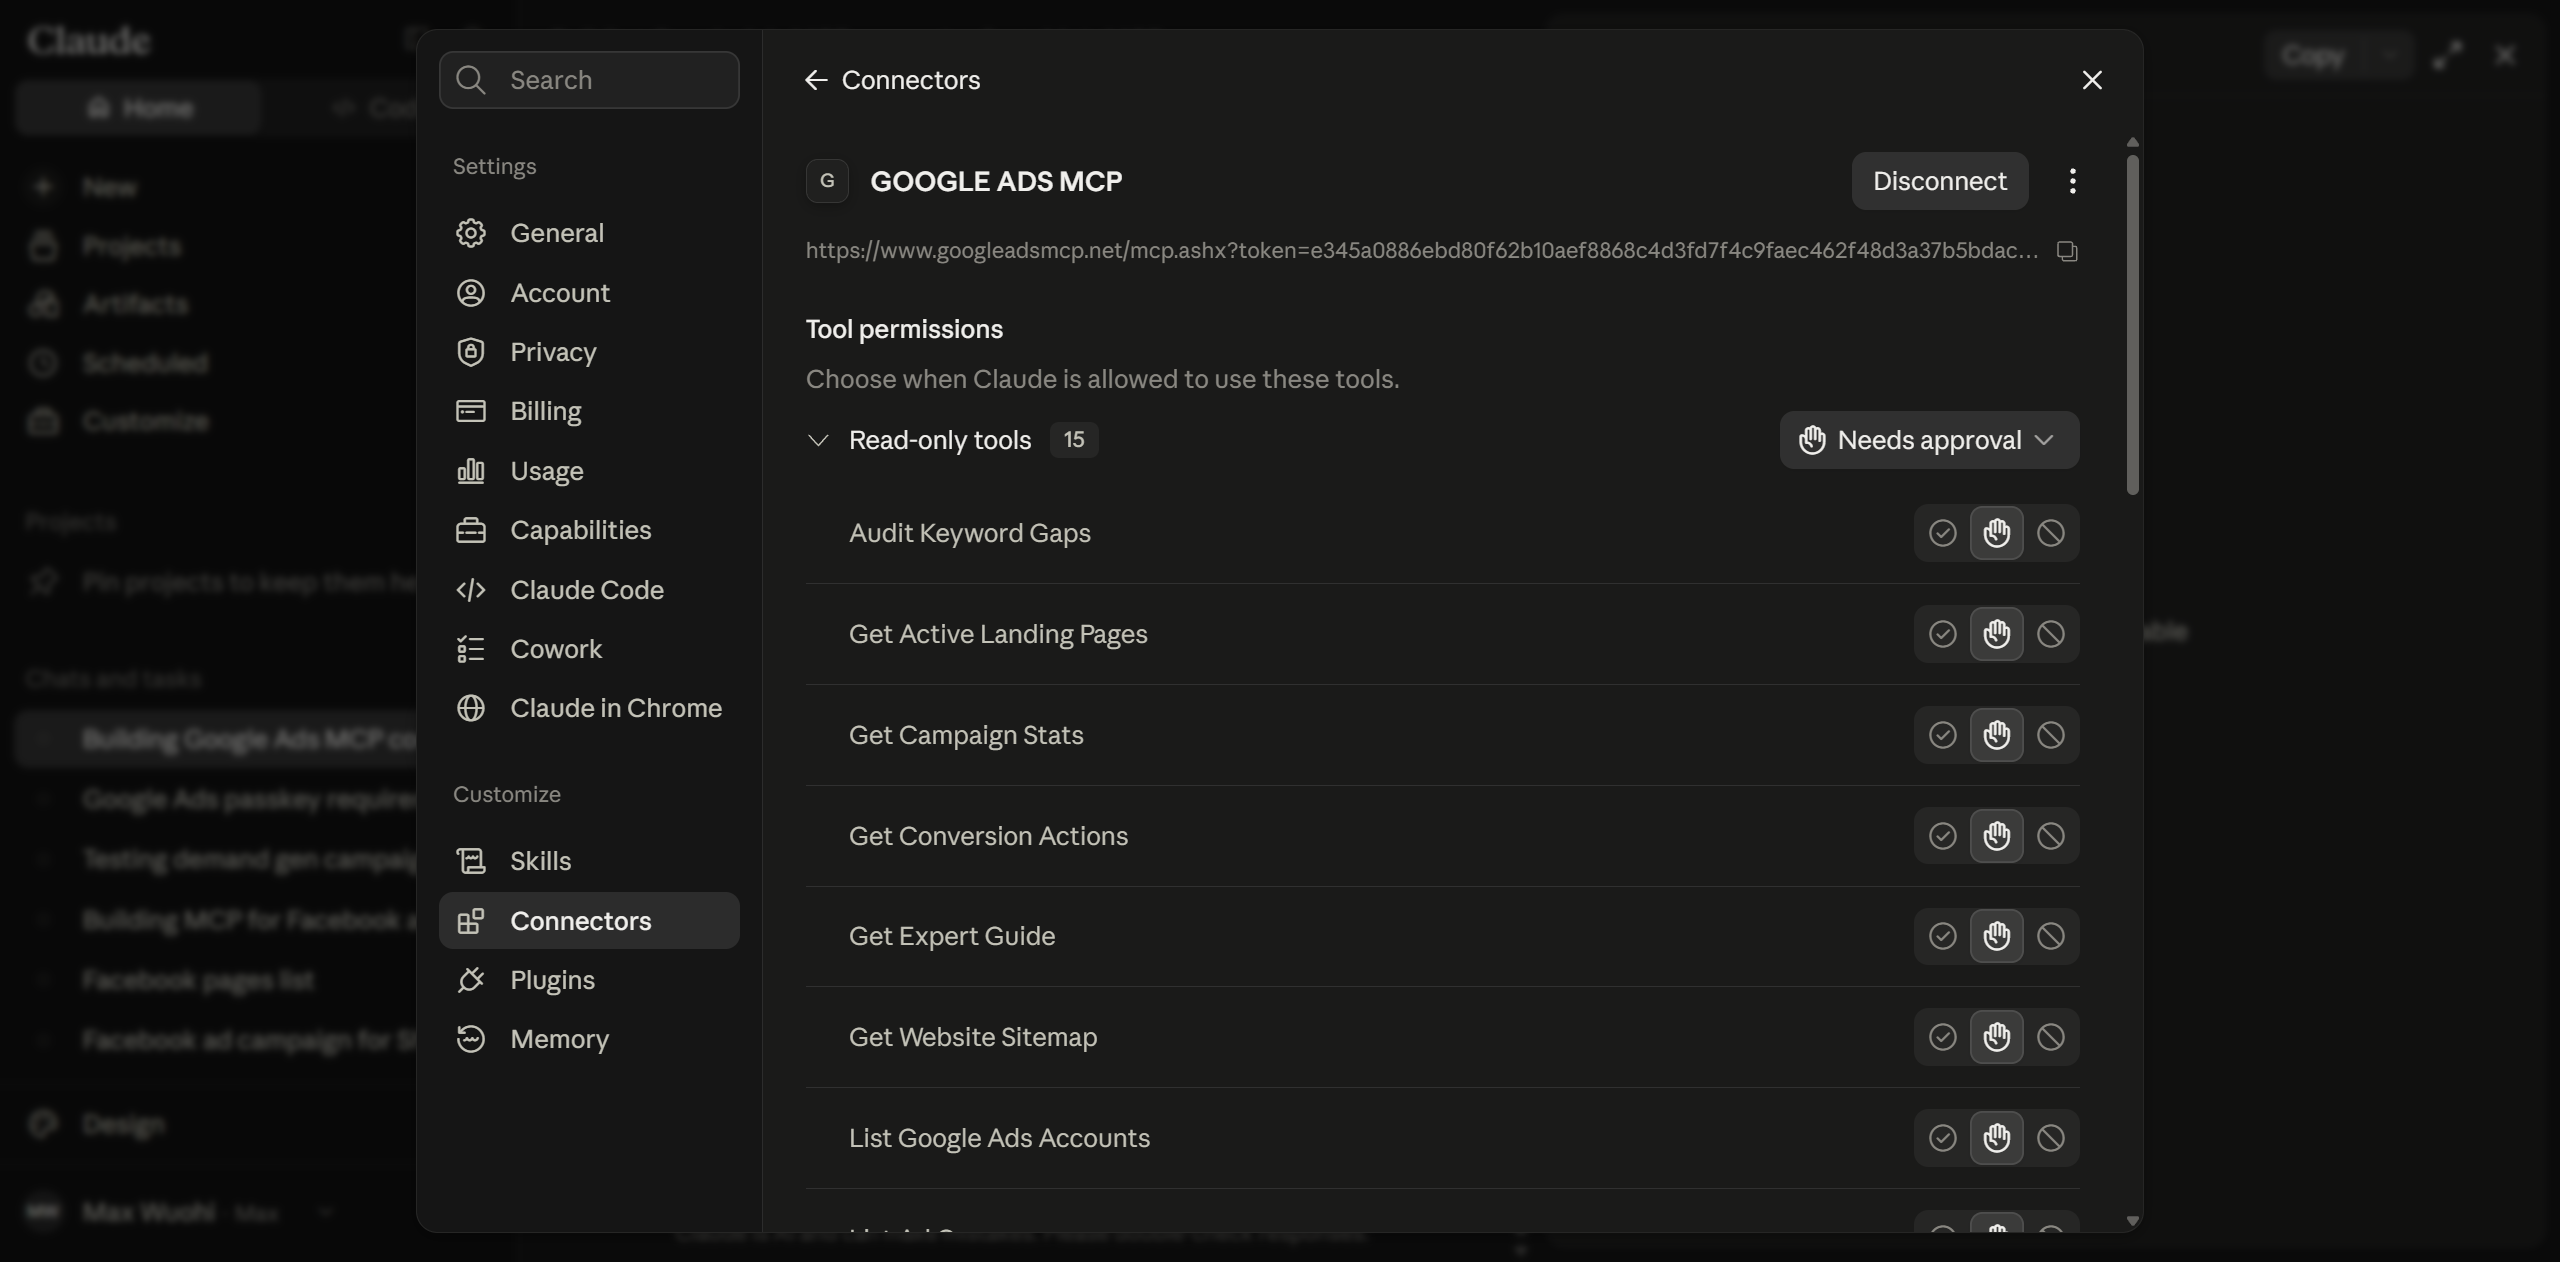
Task: Block the Get Conversion Actions tool
Action: click(x=2051, y=836)
